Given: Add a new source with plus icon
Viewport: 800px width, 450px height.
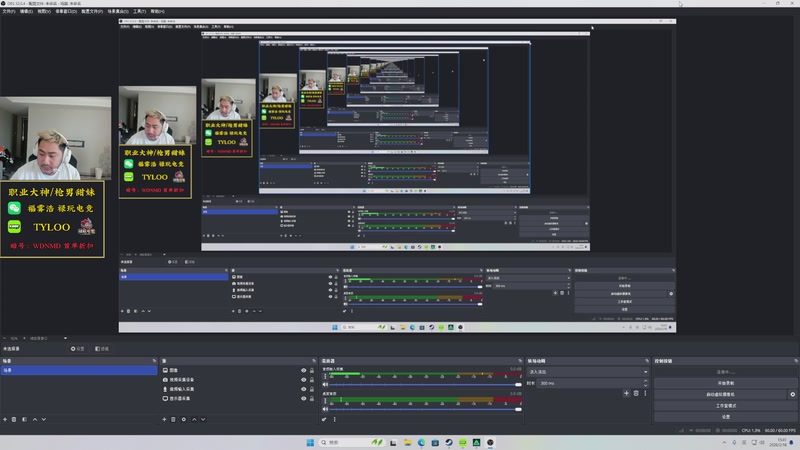Looking at the screenshot, I should click(164, 419).
